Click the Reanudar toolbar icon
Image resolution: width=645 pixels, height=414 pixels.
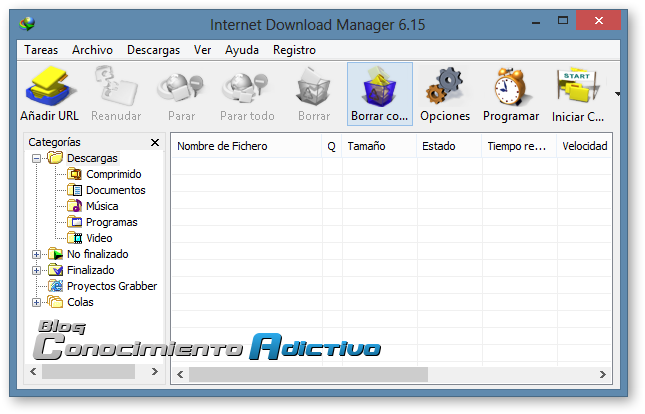[116, 85]
